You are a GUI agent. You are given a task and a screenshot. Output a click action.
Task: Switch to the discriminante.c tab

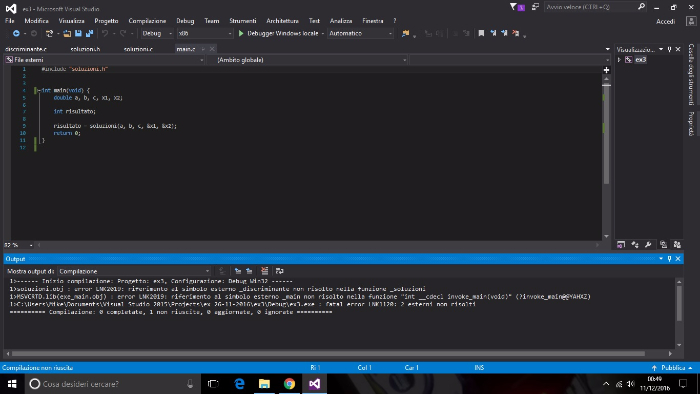(x=26, y=49)
